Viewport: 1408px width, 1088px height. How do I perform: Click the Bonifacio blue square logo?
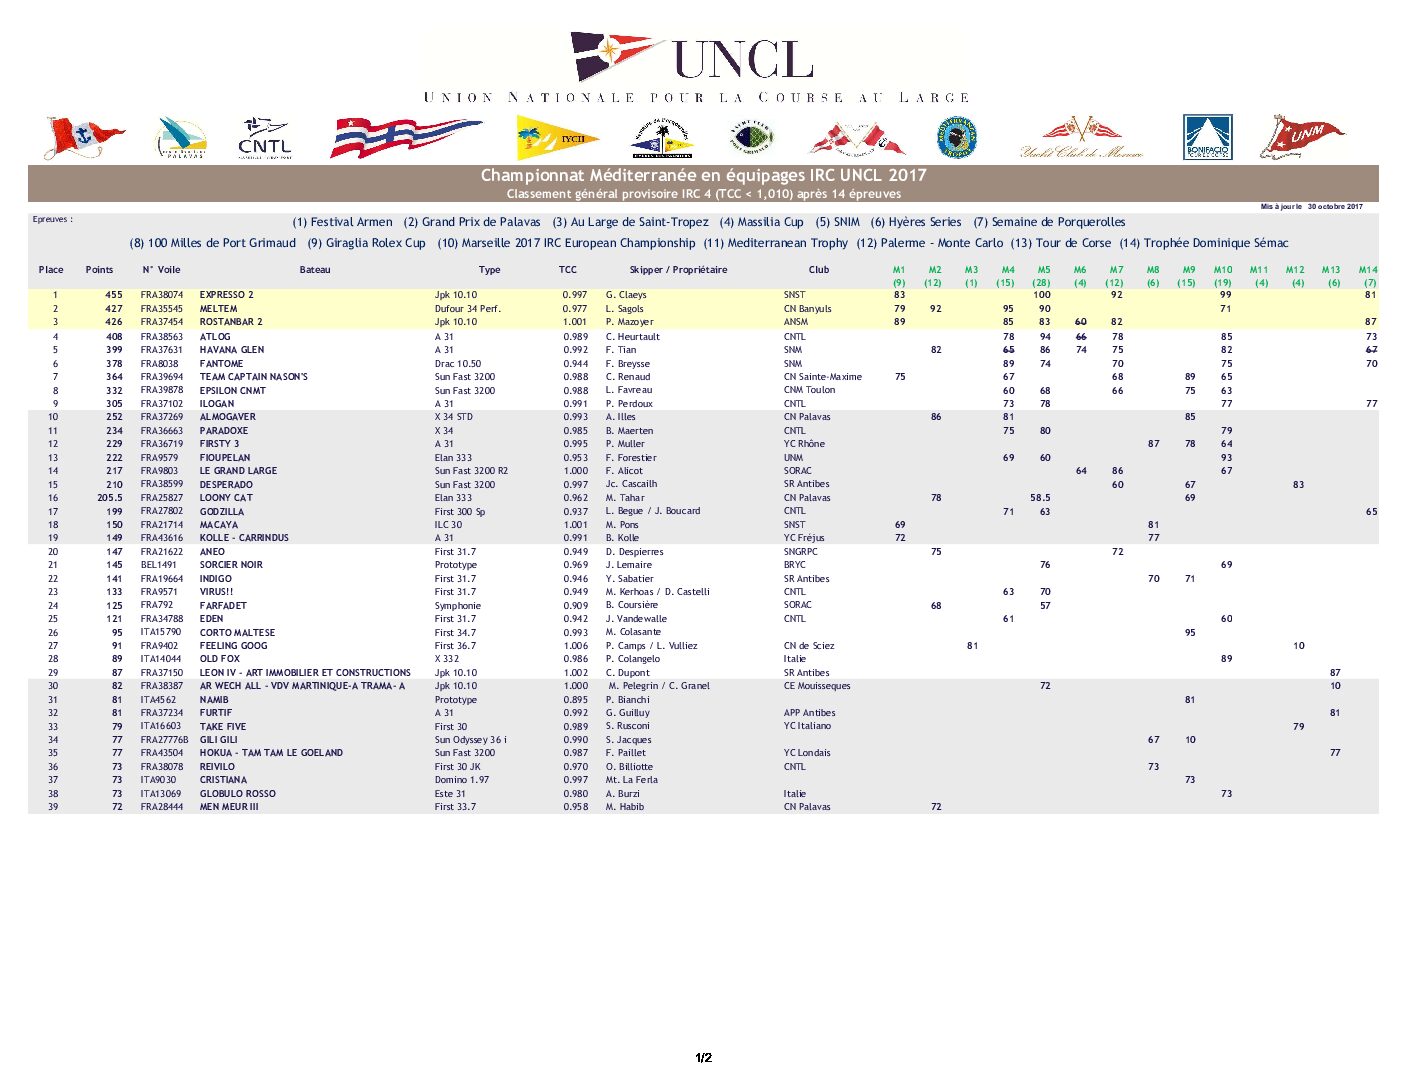pyautogui.click(x=1208, y=137)
